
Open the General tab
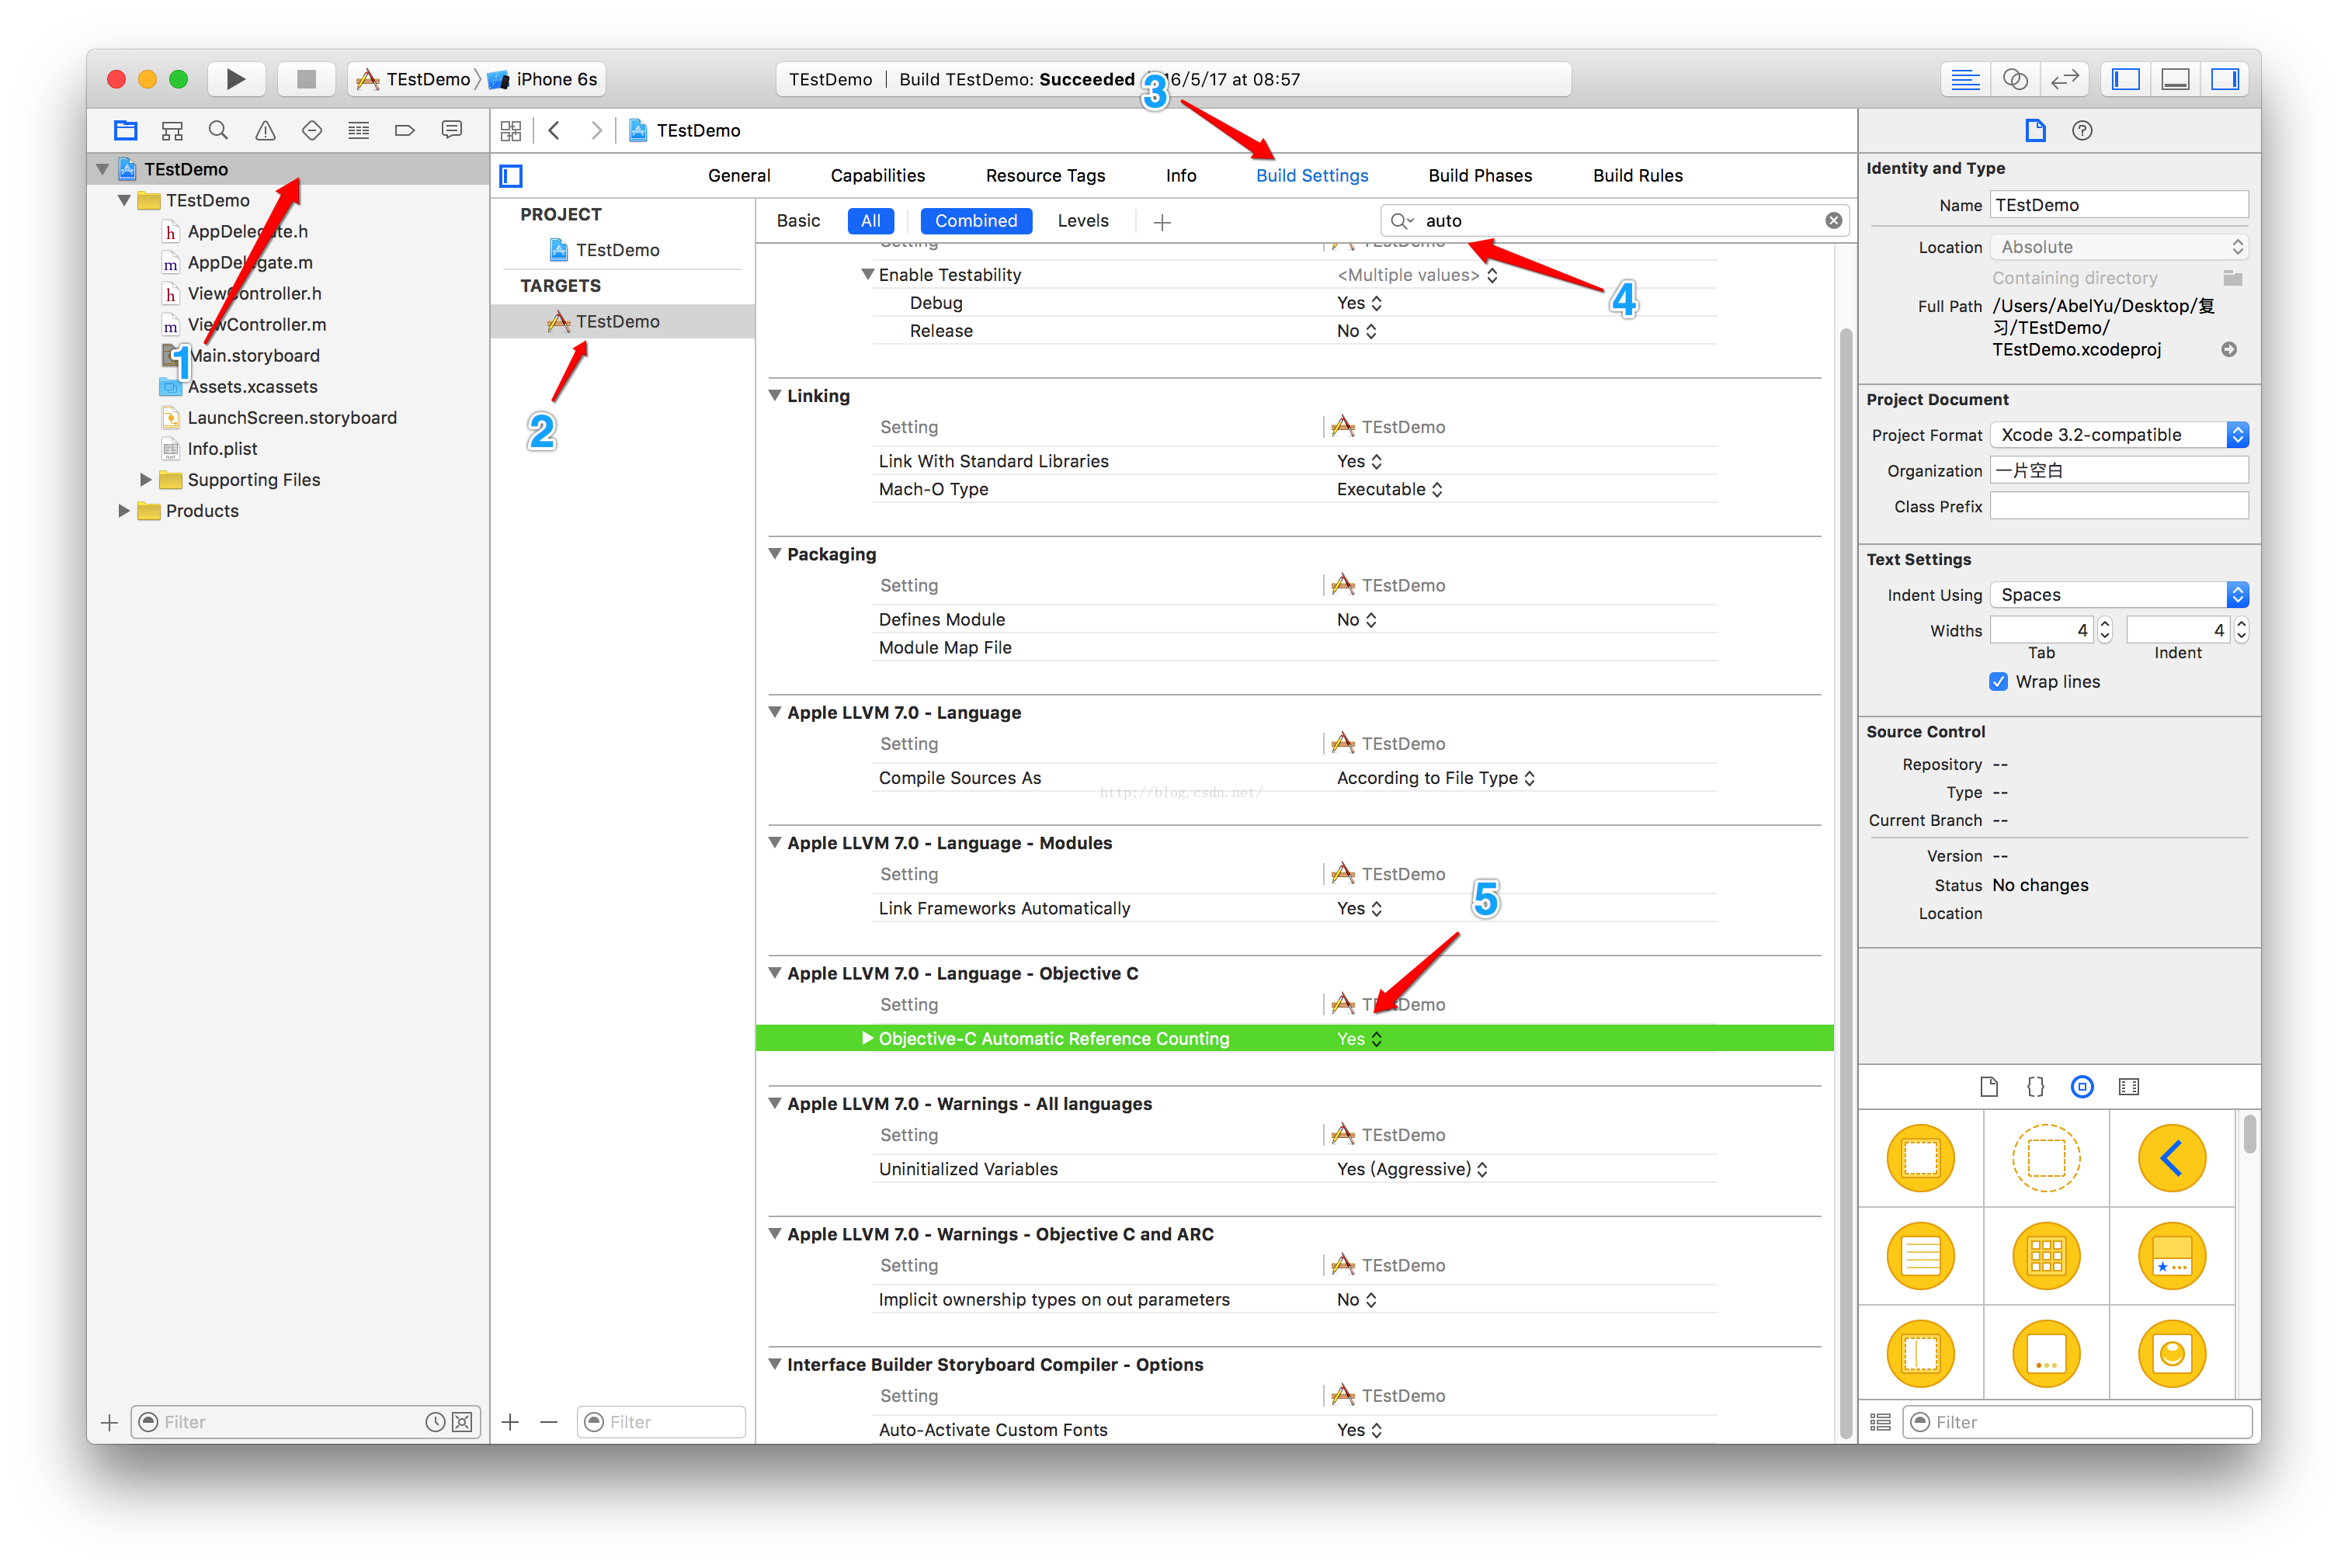click(738, 175)
